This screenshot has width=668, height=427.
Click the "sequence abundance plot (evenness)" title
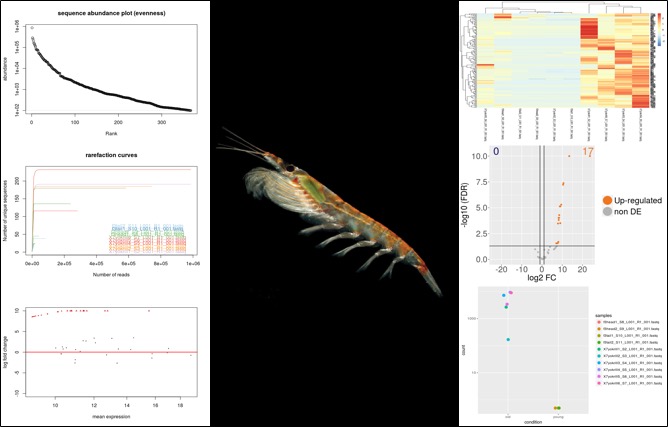click(112, 13)
